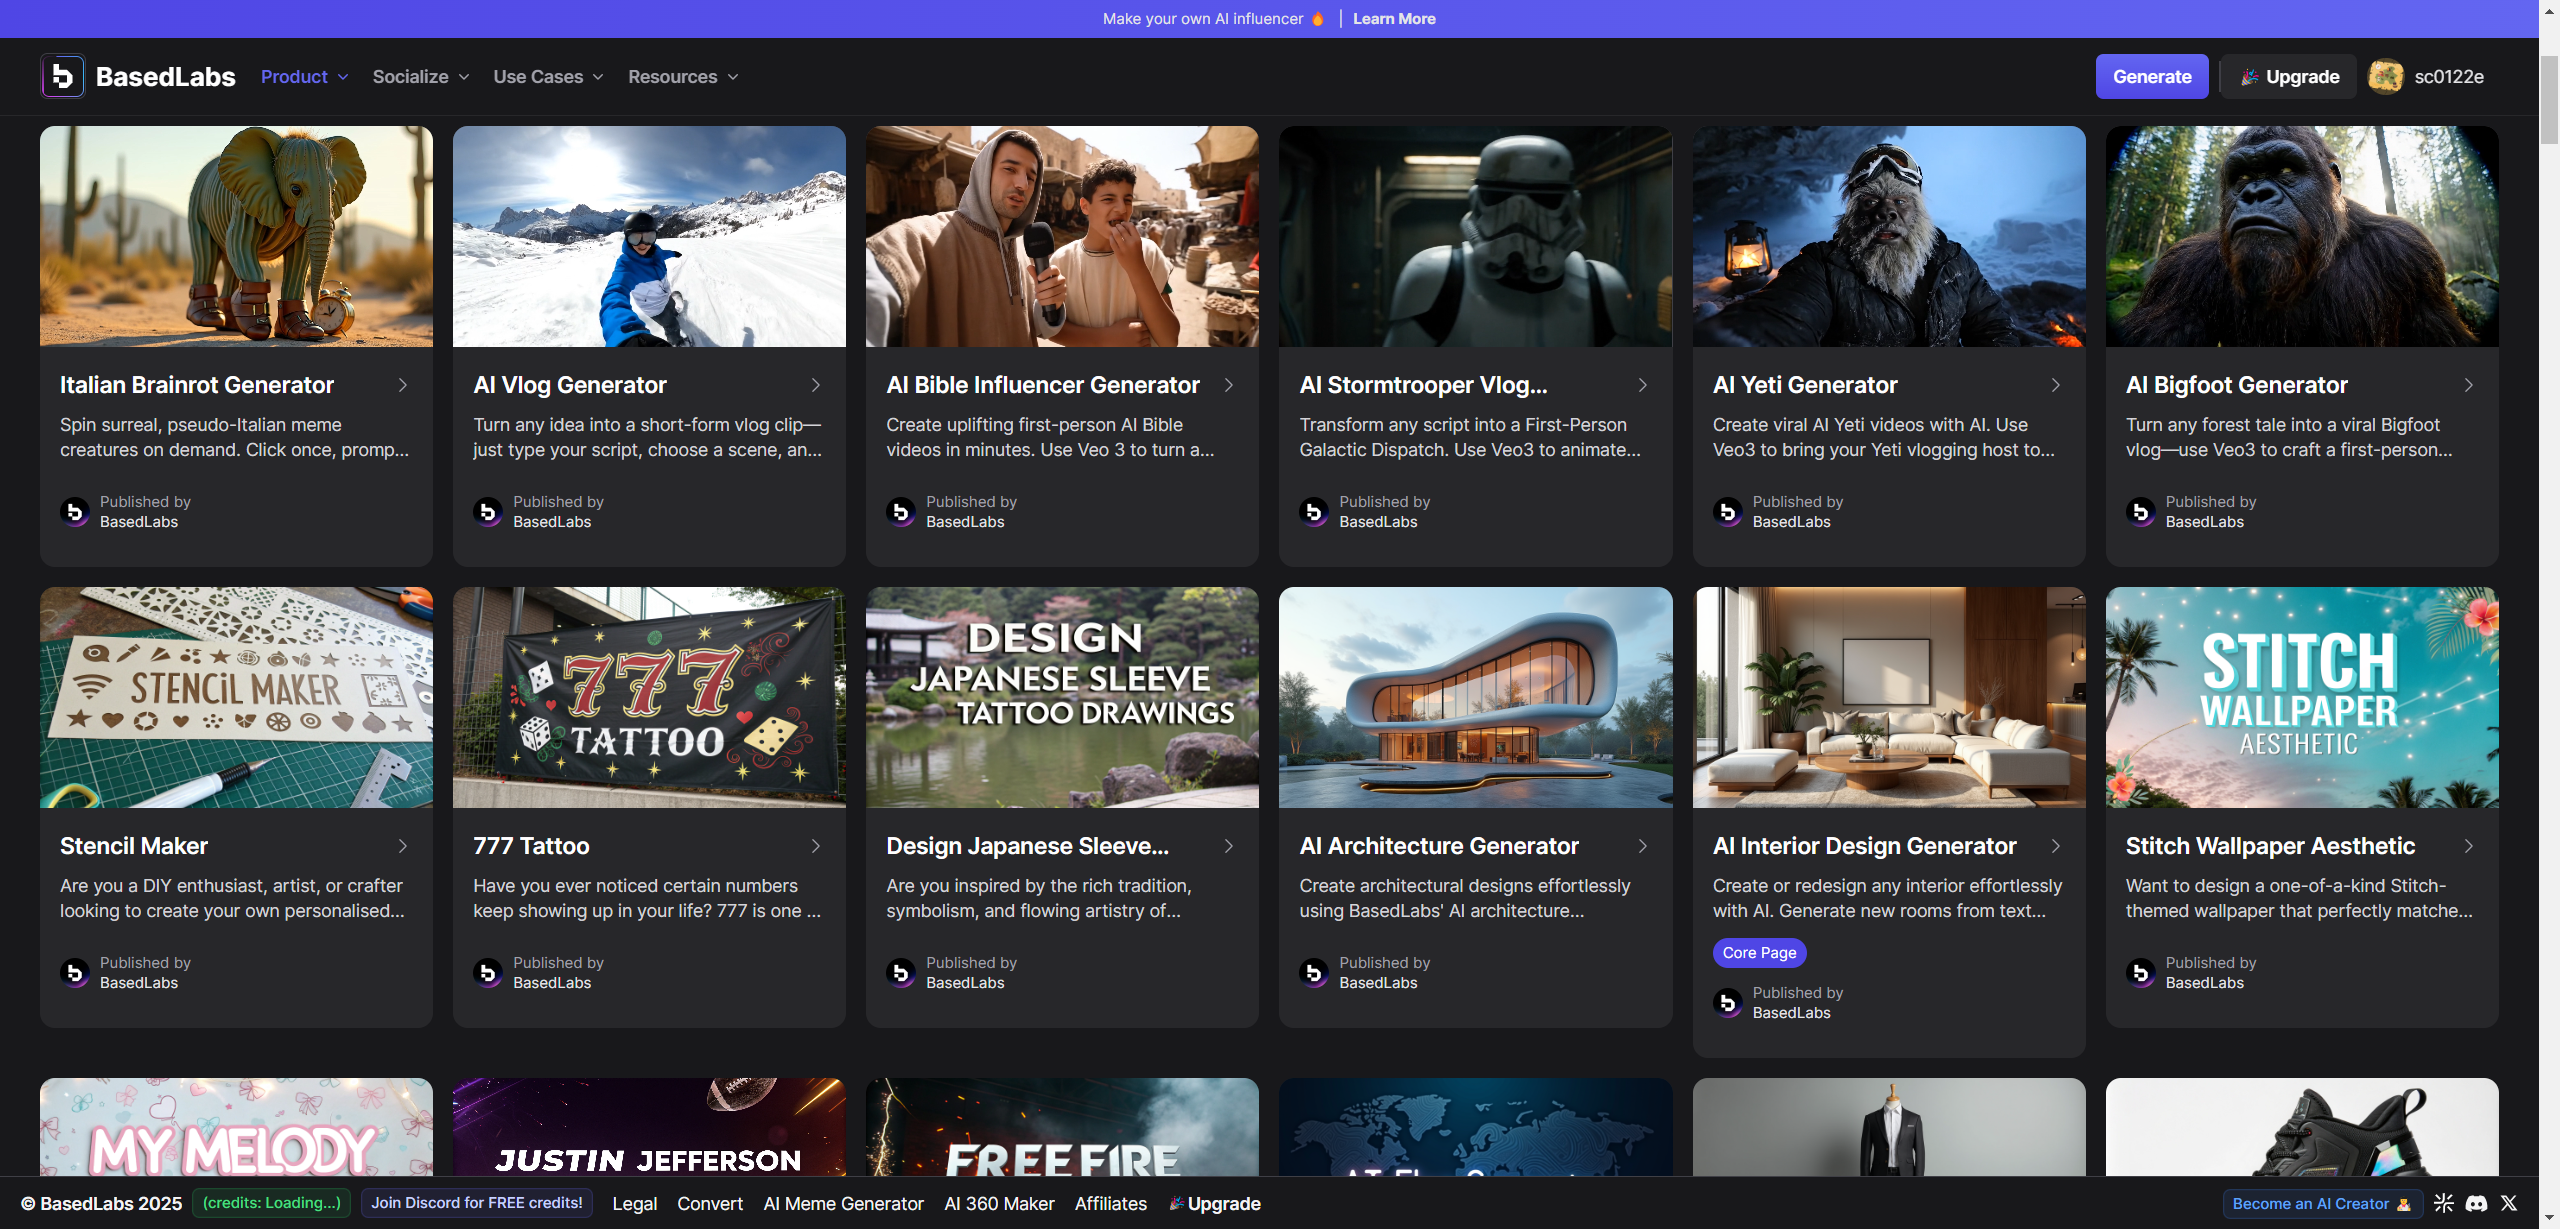This screenshot has height=1229, width=2560.
Task: Click the Core Page badge
Action: pos(1760,953)
